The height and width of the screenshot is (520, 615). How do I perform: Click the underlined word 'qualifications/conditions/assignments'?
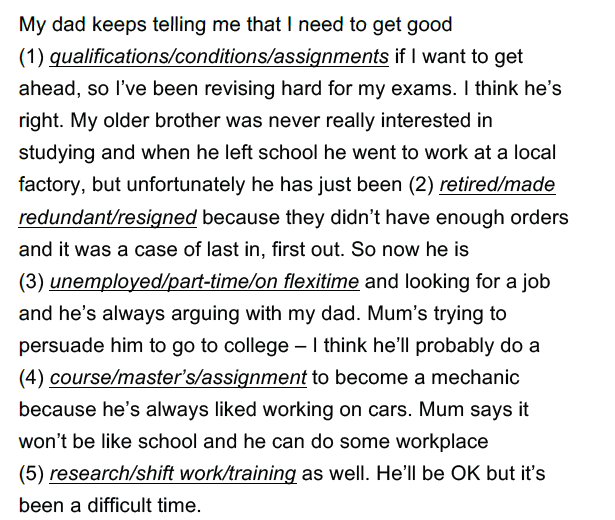click(219, 57)
